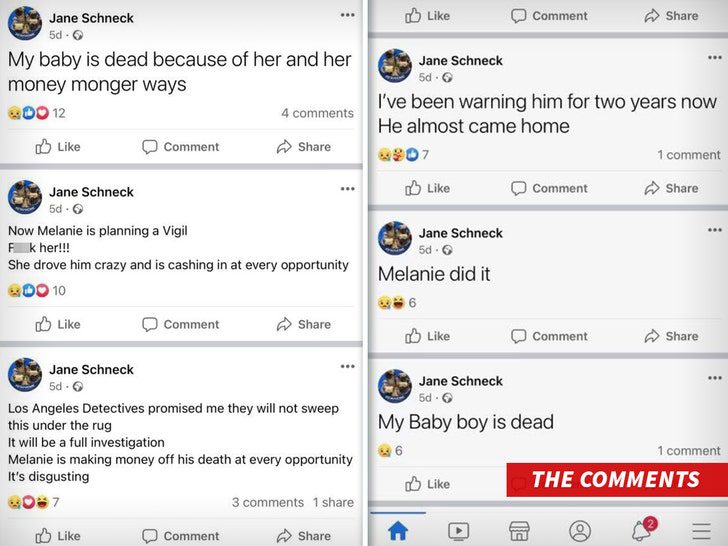Viewport: 728px width, 546px height.
Task: Open three-dot menu on 'My Baby boy is dead' post
Action: 715,377
